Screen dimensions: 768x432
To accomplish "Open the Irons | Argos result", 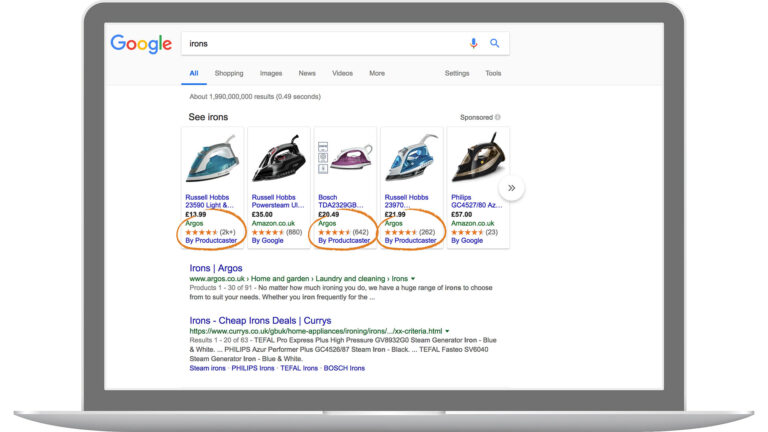I will click(x=216, y=268).
